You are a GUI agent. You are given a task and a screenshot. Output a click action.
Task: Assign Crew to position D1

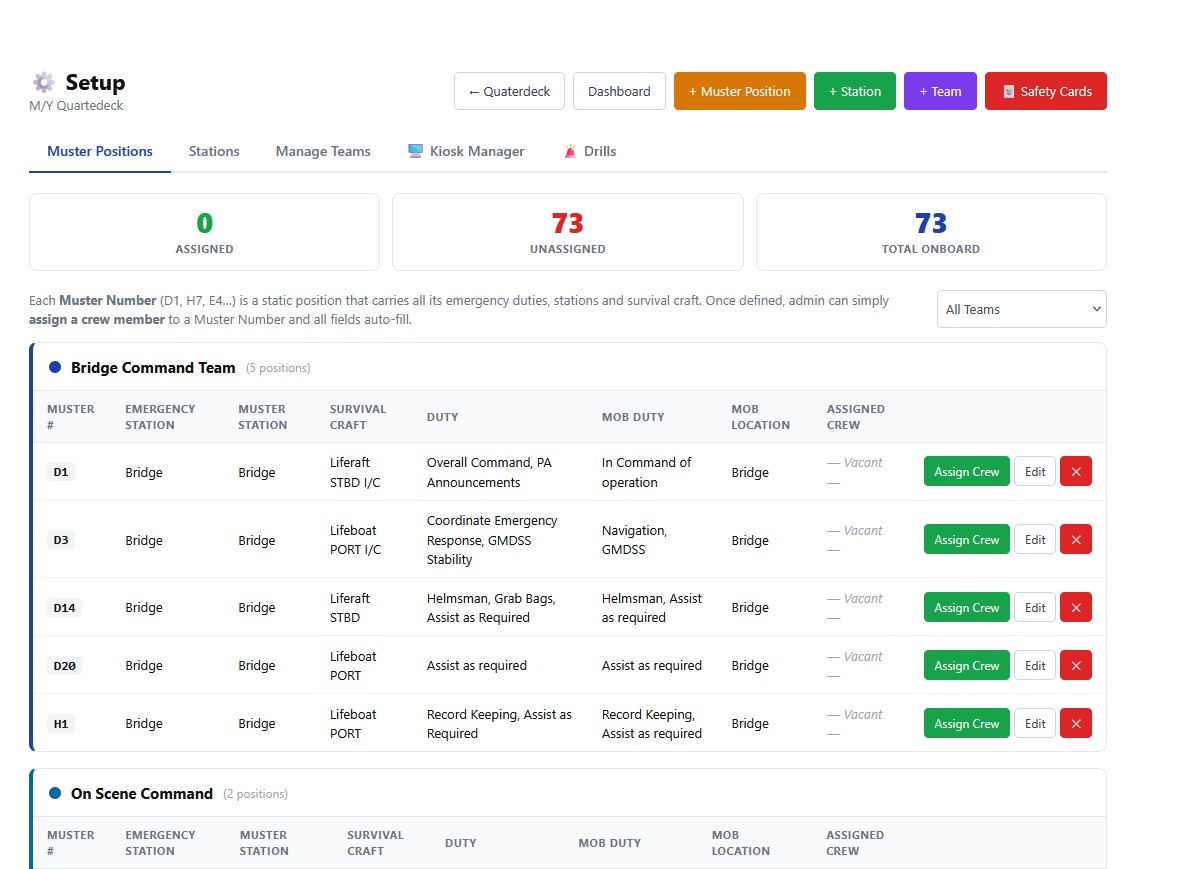pos(967,472)
